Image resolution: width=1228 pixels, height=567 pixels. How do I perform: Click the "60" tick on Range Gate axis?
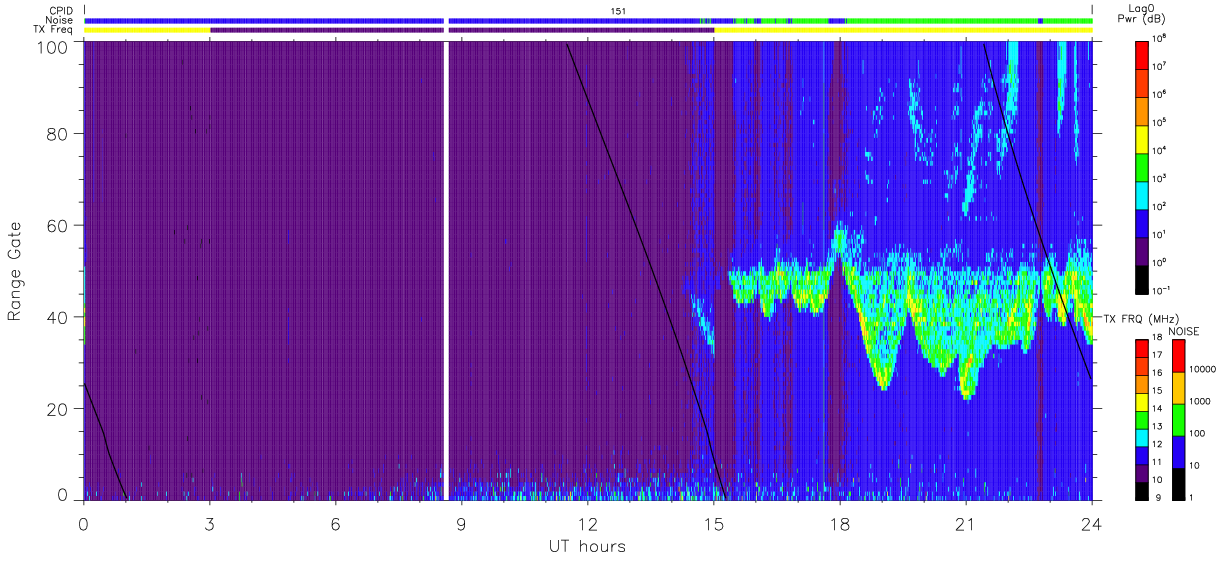[60, 225]
